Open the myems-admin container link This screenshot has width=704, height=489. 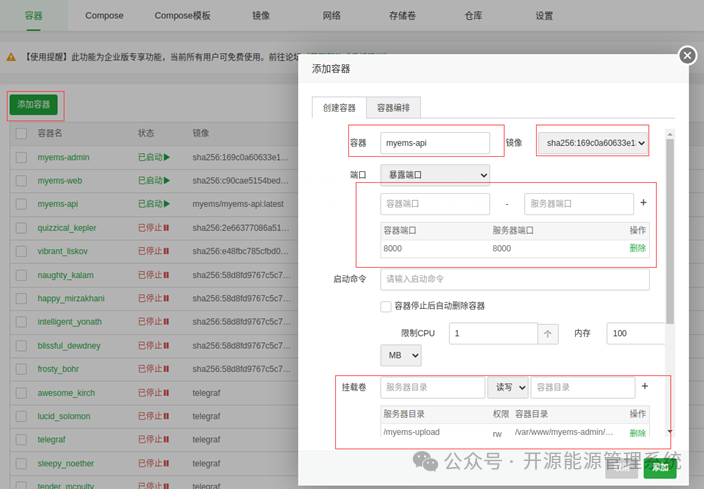click(63, 158)
